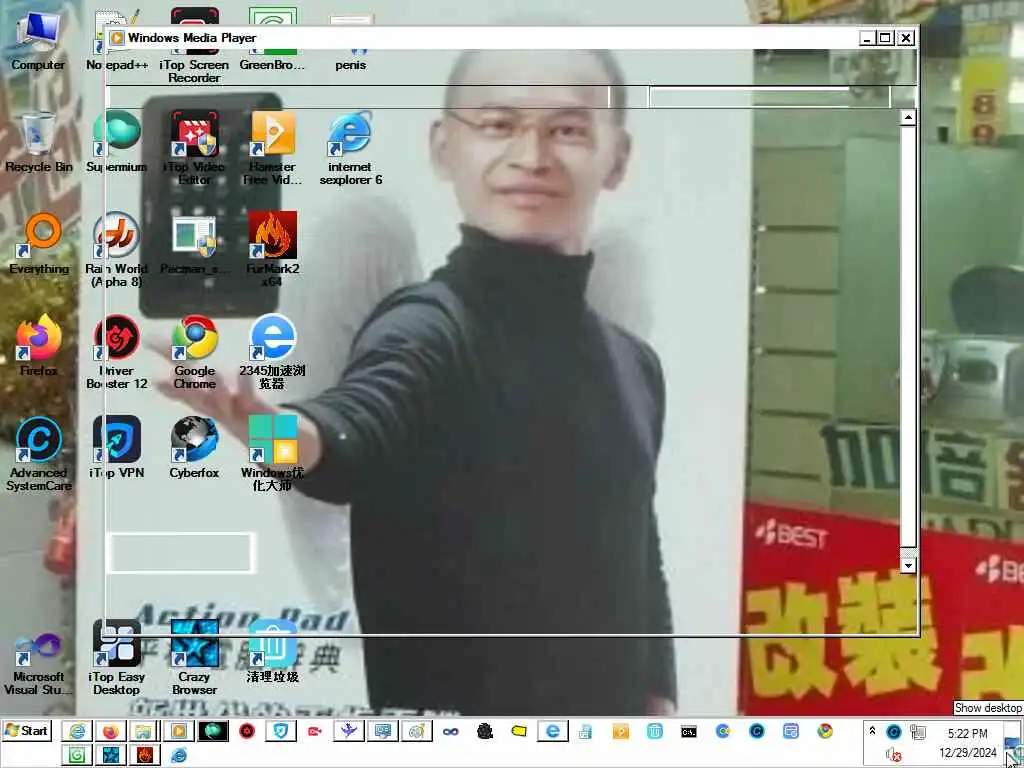Click the Supermium taskbar button
Screen dimensions: 1024x768
[x=213, y=731]
